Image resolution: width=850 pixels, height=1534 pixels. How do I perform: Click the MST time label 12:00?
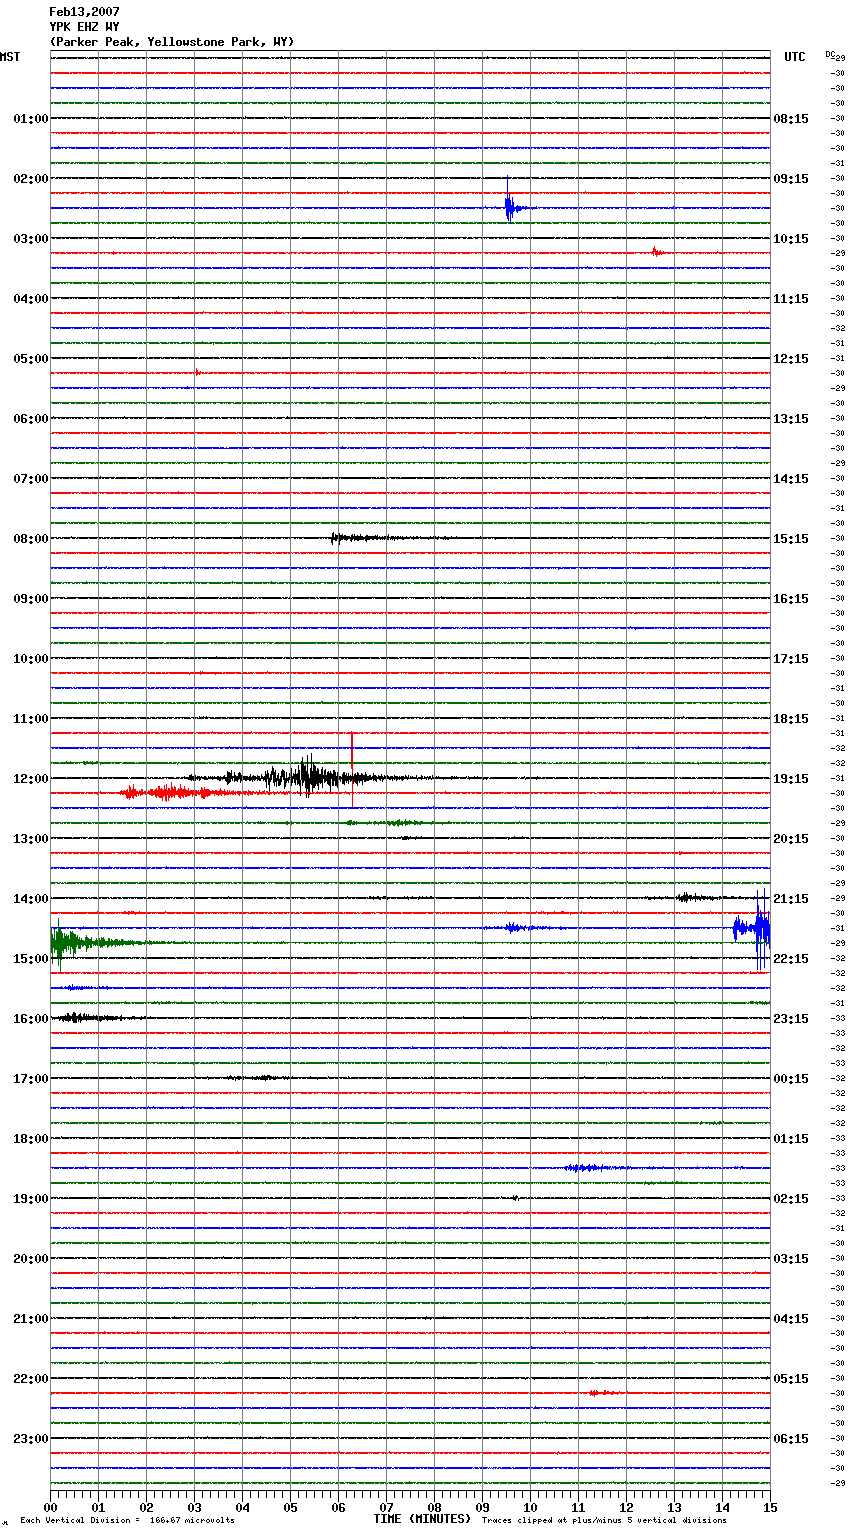[x=31, y=779]
